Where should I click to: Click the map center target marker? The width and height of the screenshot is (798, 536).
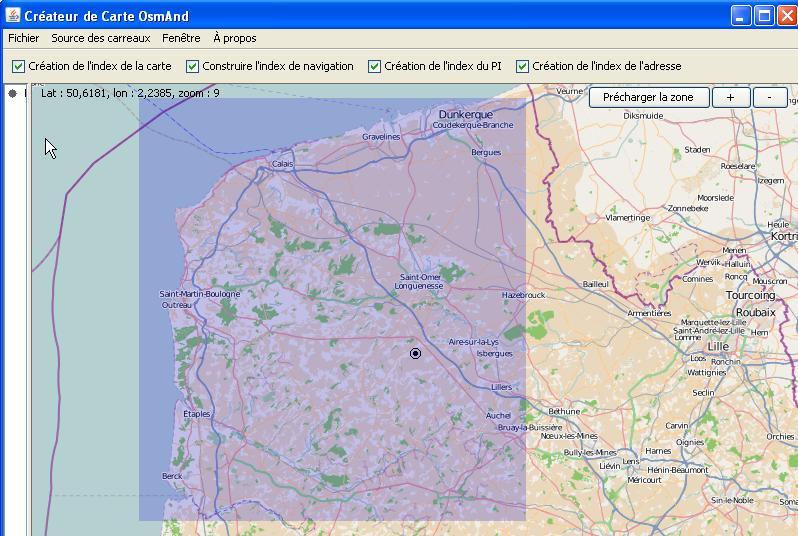pyautogui.click(x=415, y=353)
